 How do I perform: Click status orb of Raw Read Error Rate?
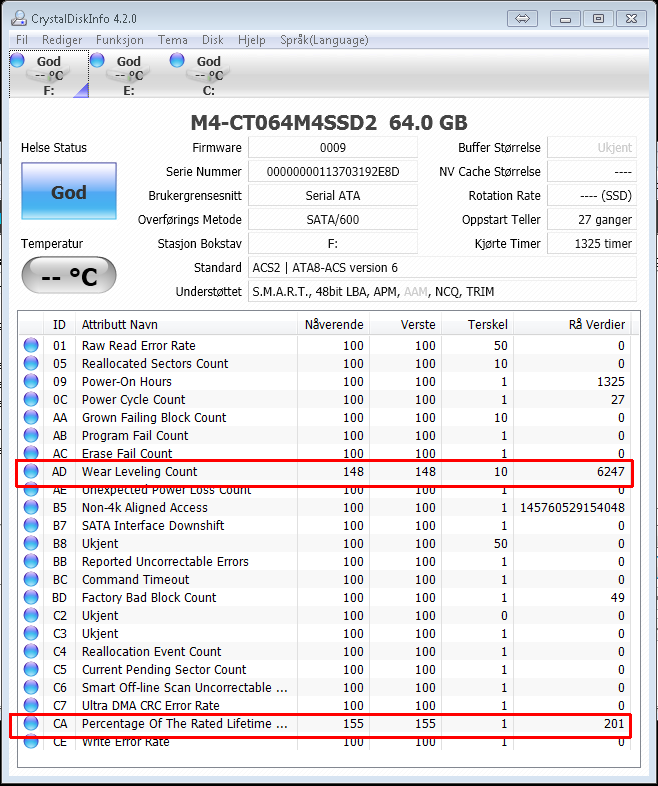point(31,345)
